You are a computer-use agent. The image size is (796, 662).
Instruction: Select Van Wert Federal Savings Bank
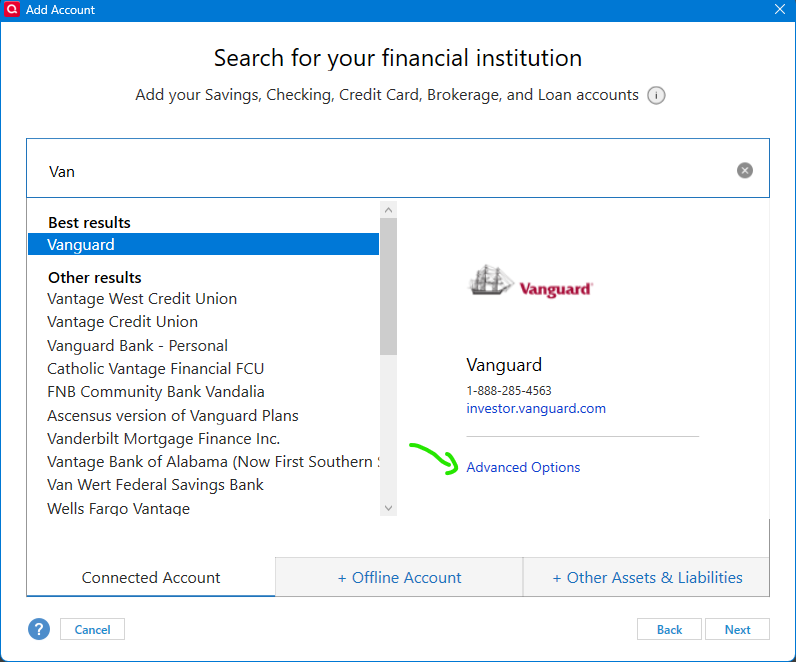point(155,485)
